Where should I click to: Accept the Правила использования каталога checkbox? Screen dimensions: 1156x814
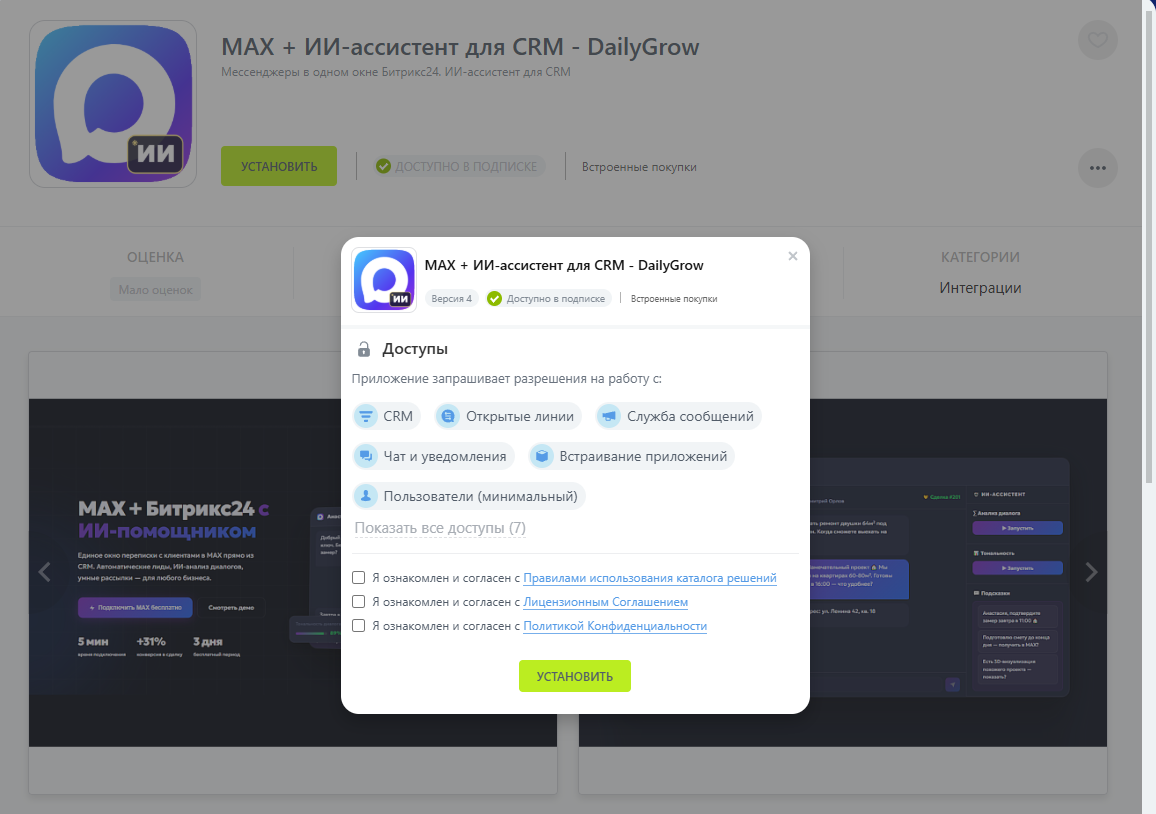tap(359, 578)
